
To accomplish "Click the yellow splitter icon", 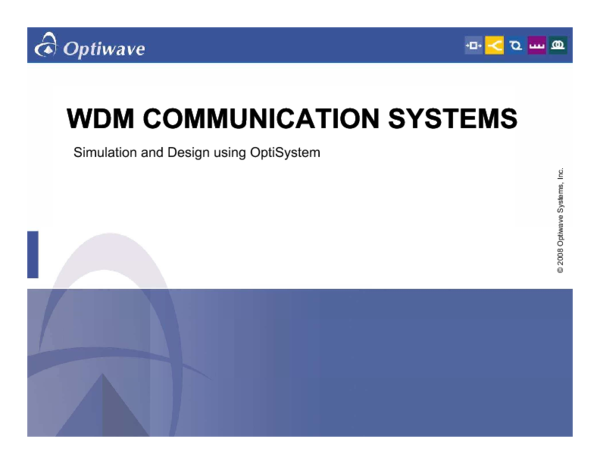I will [x=494, y=46].
